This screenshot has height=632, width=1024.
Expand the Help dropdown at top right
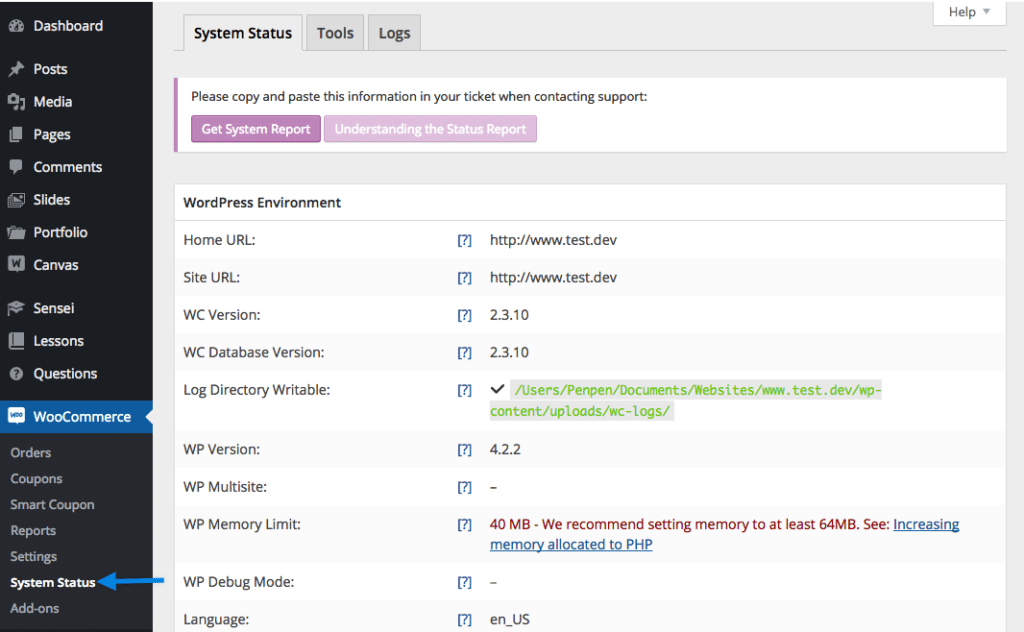tap(968, 12)
